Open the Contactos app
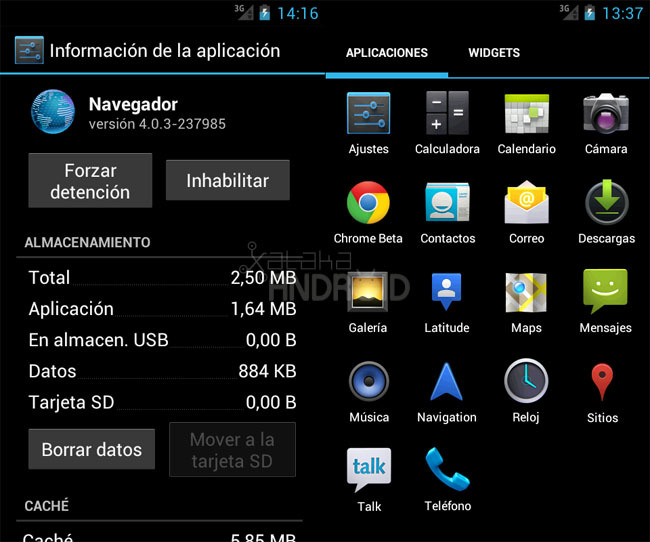This screenshot has width=650, height=542. click(x=448, y=213)
